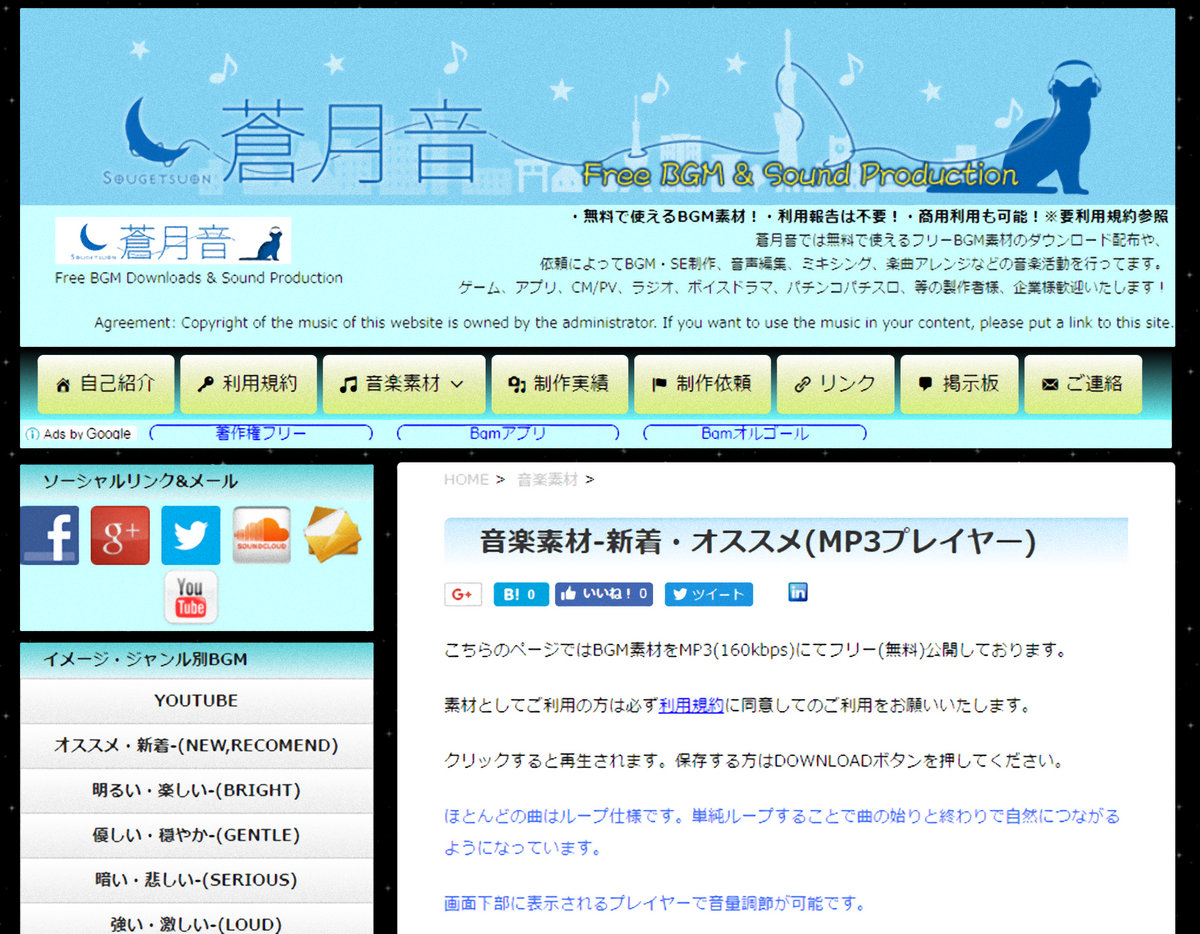Viewport: 1200px width, 934px height.
Task: Select the 明るい・楽しい-(BRIGHT) category
Action: (x=196, y=790)
